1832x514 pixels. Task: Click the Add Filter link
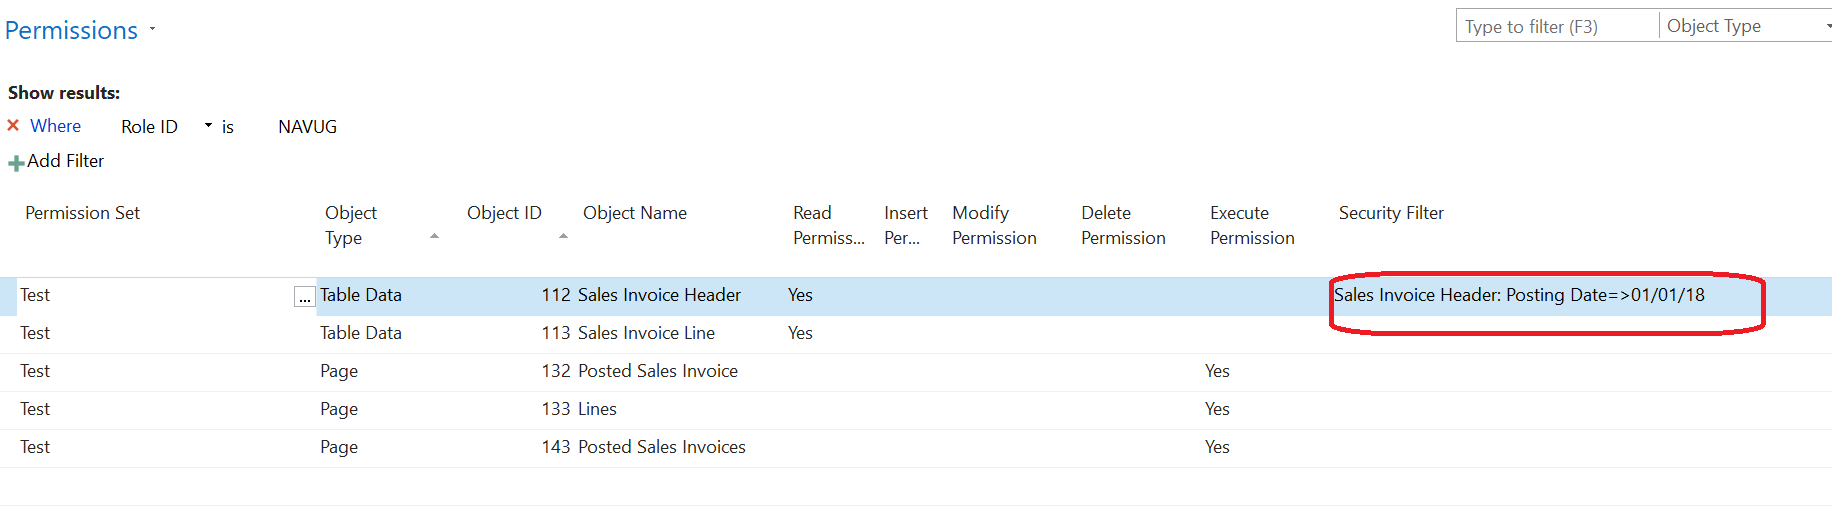tap(65, 161)
